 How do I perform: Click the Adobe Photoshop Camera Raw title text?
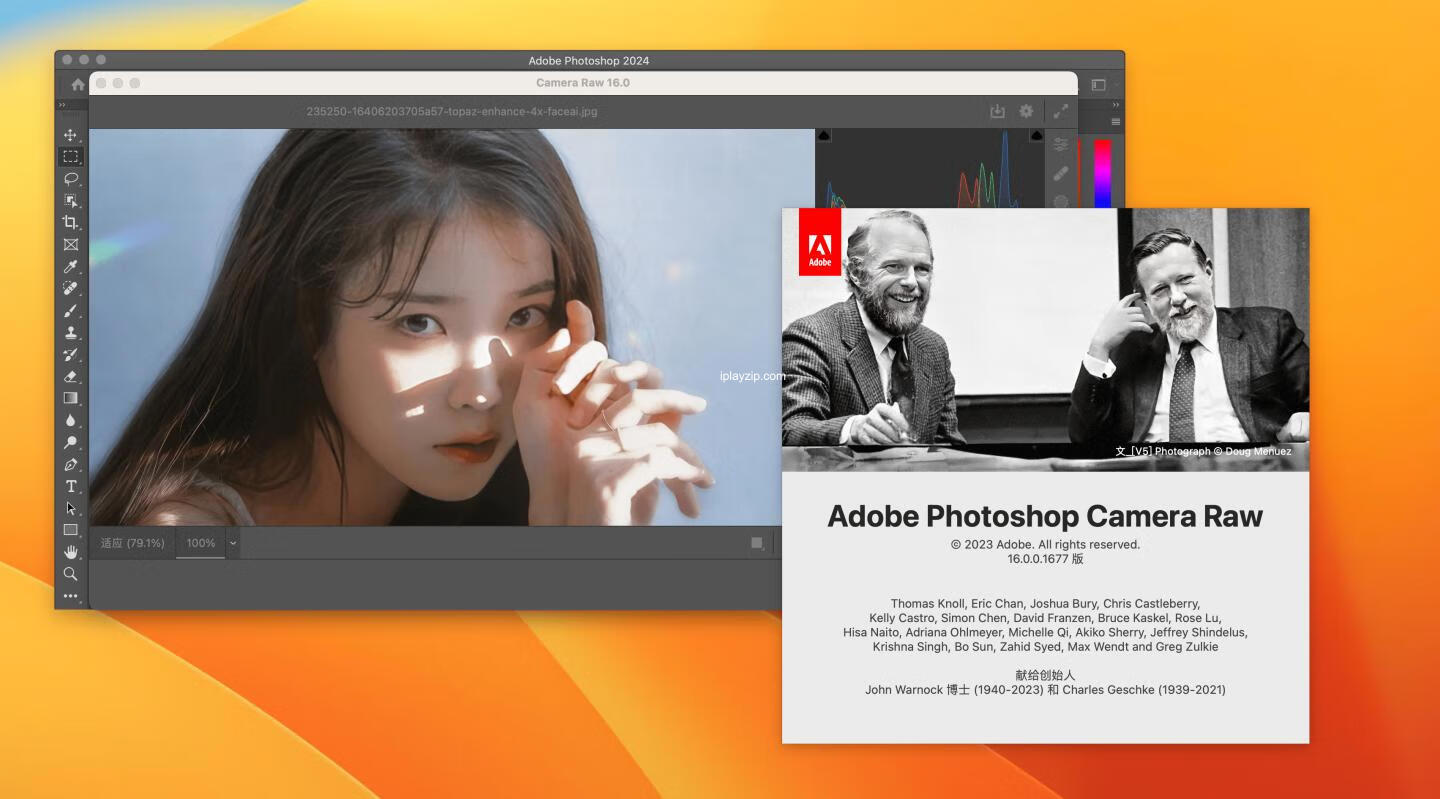(1045, 516)
